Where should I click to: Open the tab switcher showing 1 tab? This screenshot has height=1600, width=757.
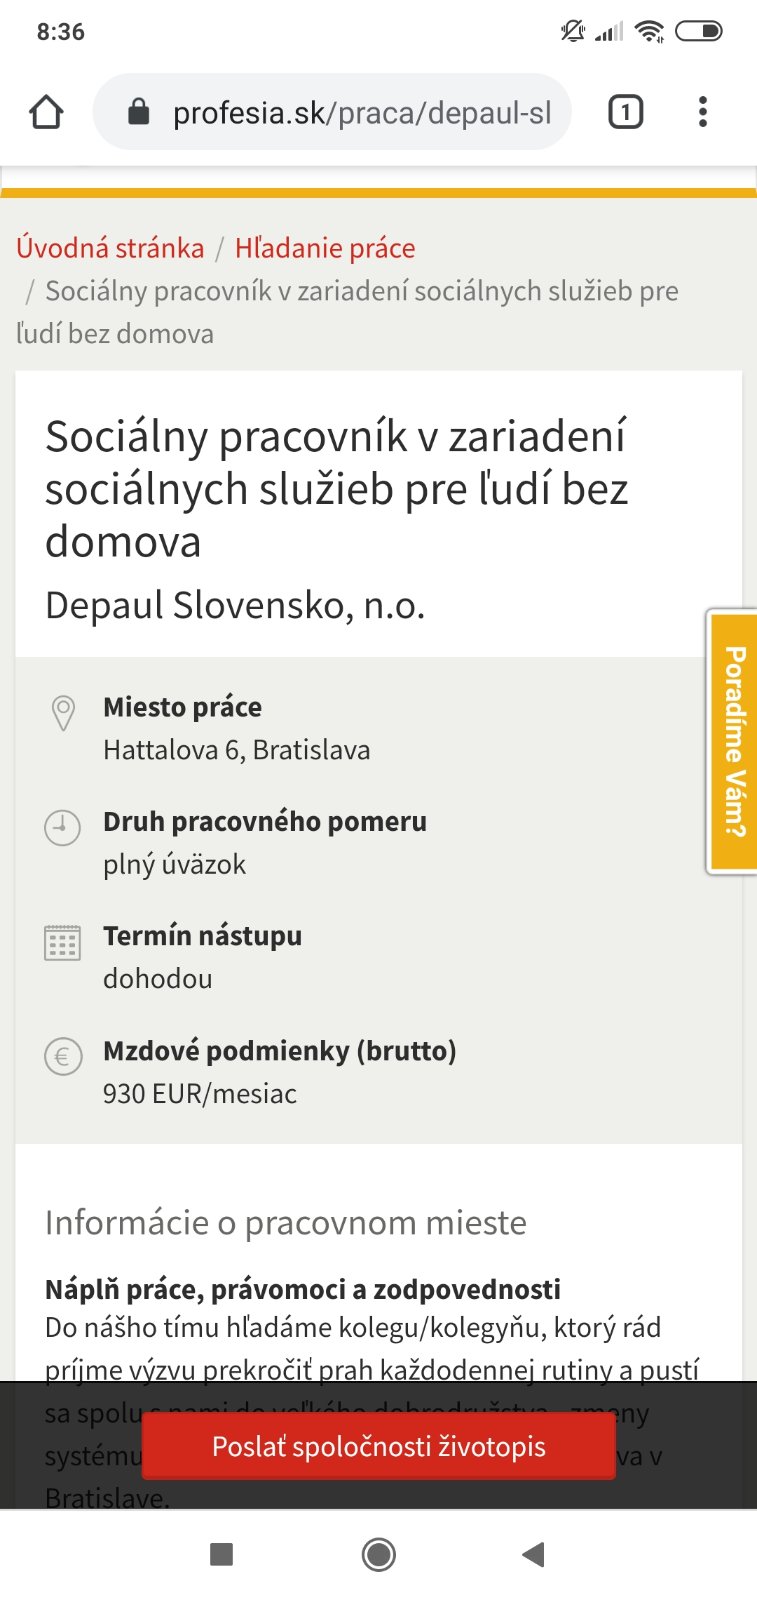(625, 112)
